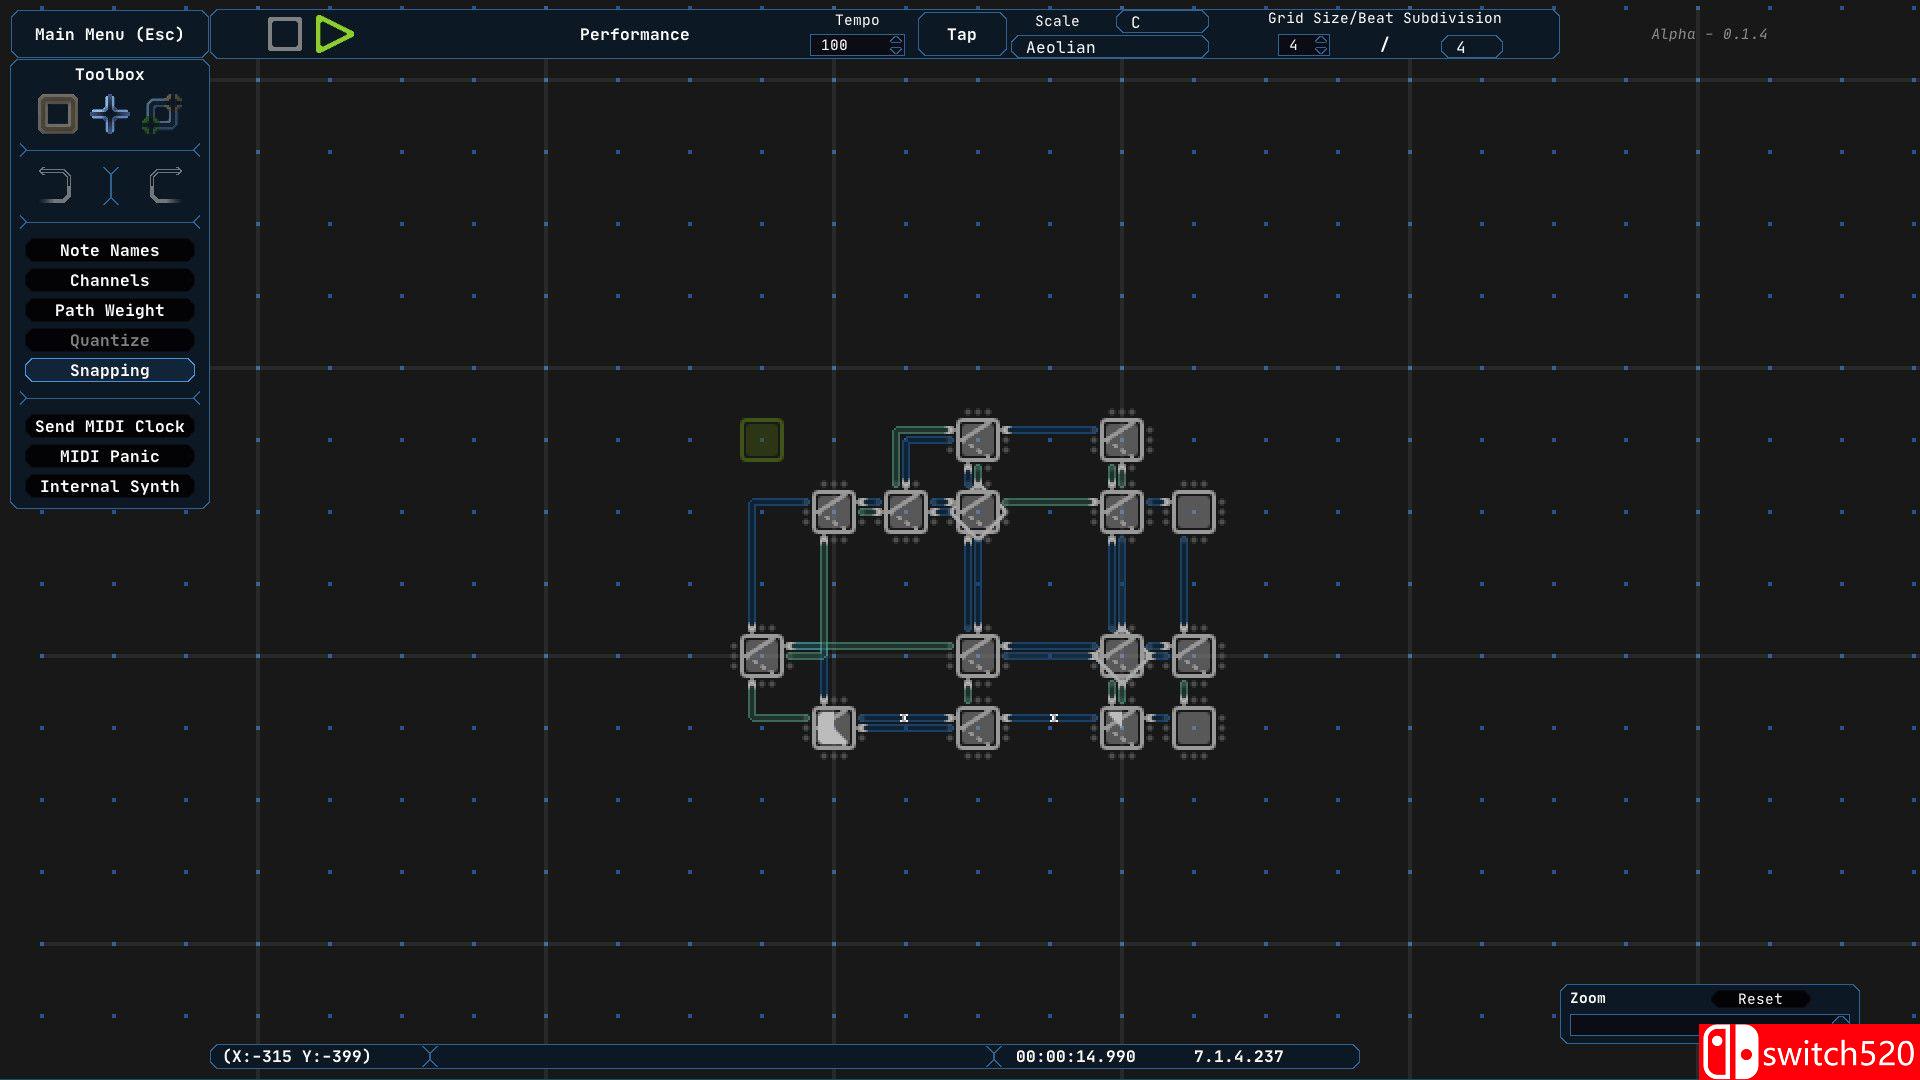Open the Aeolian scale mode dropdown
Viewport: 1920px width, 1080px height.
point(1109,47)
